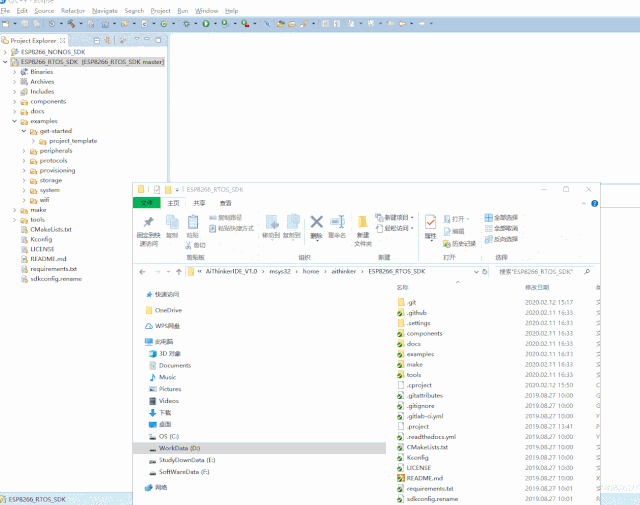The image size is (640, 505).
Task: Click the Delete X icon in ribbon
Action: coord(316,222)
